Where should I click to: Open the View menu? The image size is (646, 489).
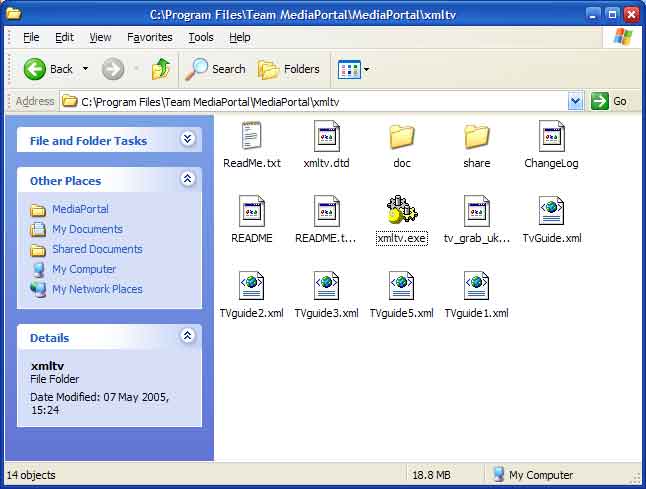pyautogui.click(x=100, y=37)
